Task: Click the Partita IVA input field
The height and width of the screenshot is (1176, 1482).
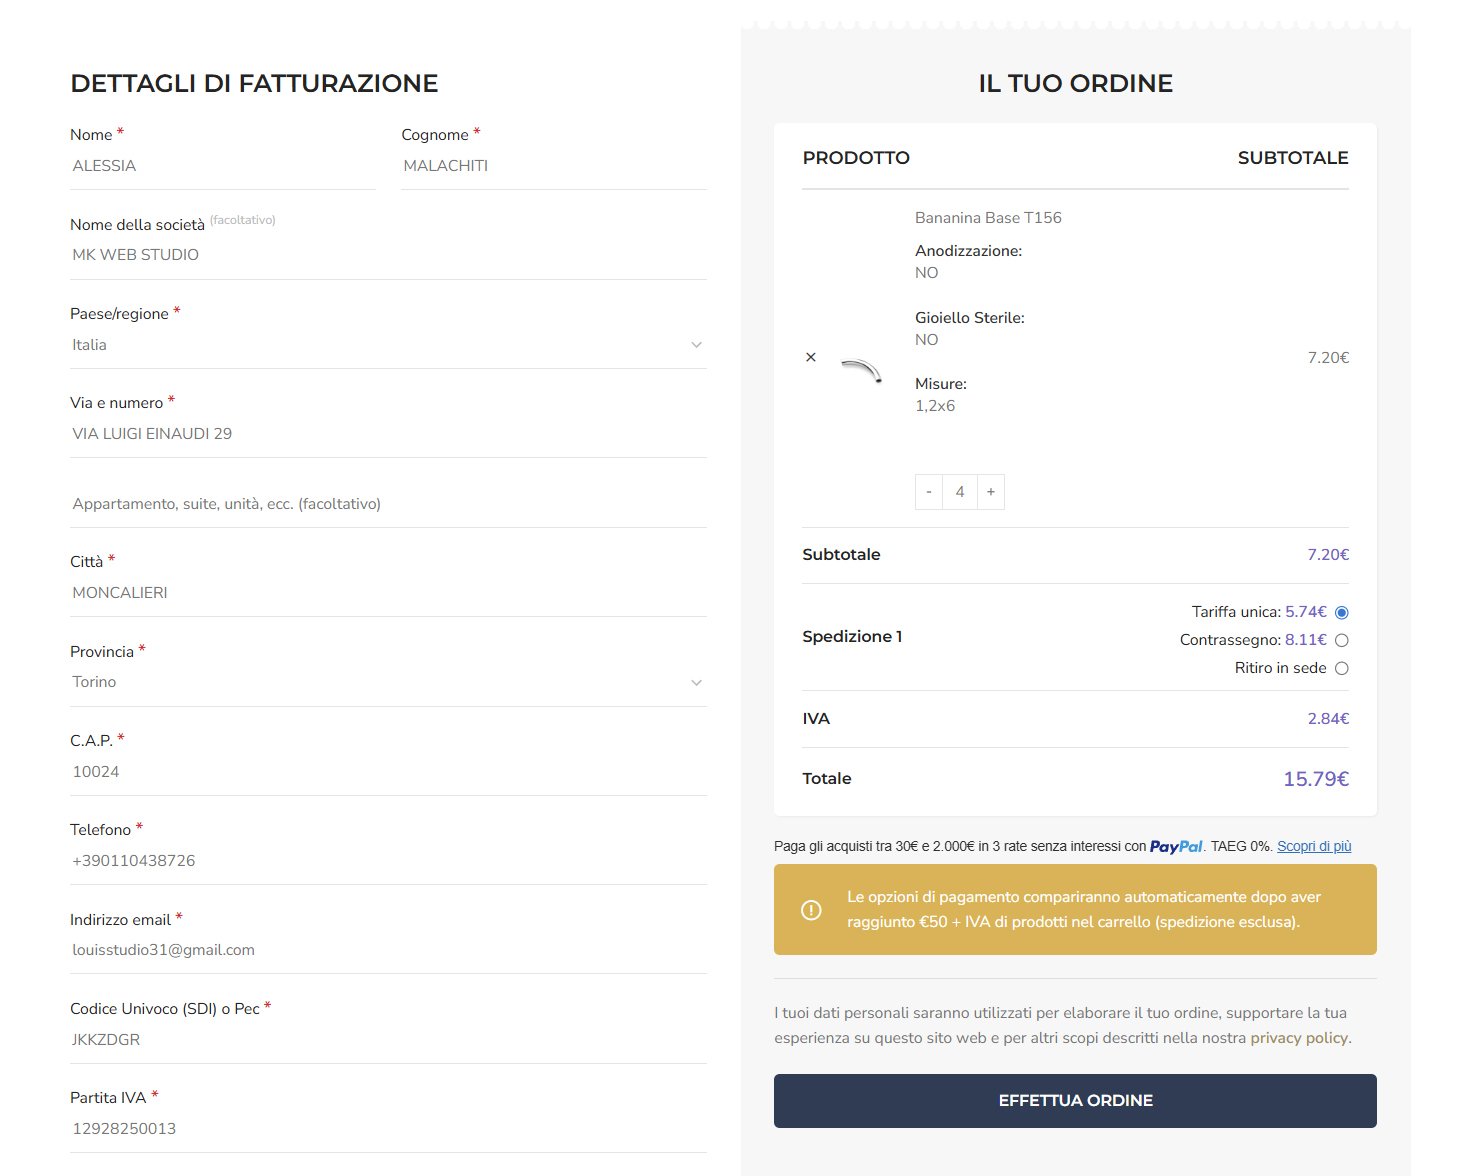Action: click(x=388, y=1129)
